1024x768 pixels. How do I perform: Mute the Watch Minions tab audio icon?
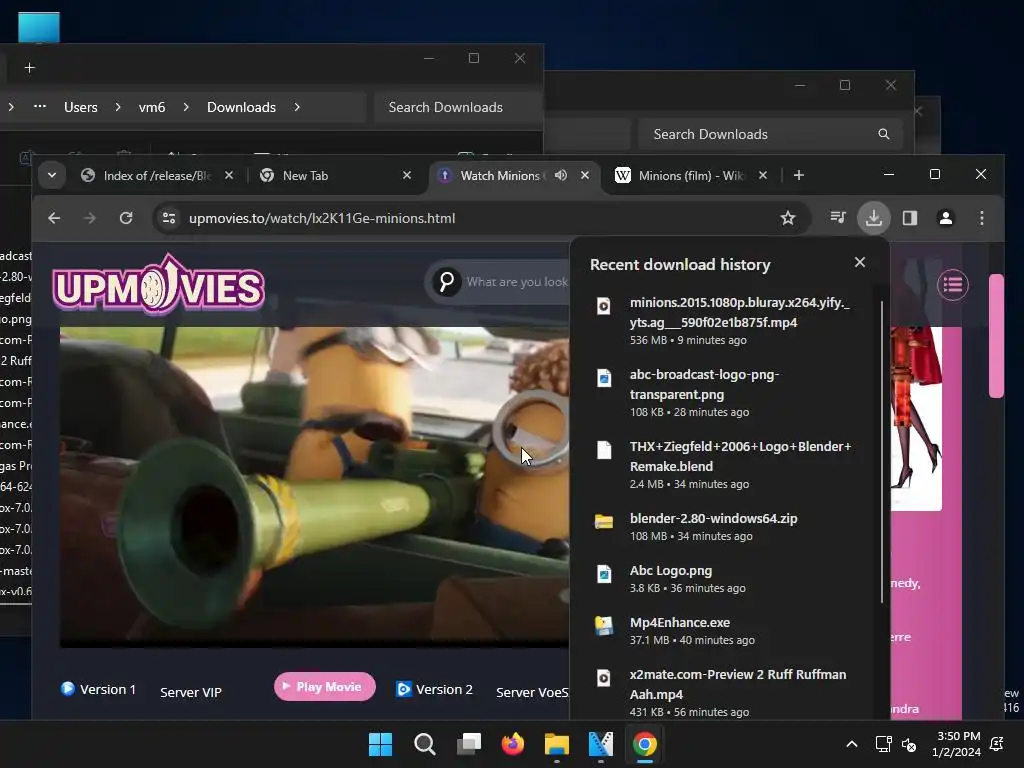click(561, 175)
